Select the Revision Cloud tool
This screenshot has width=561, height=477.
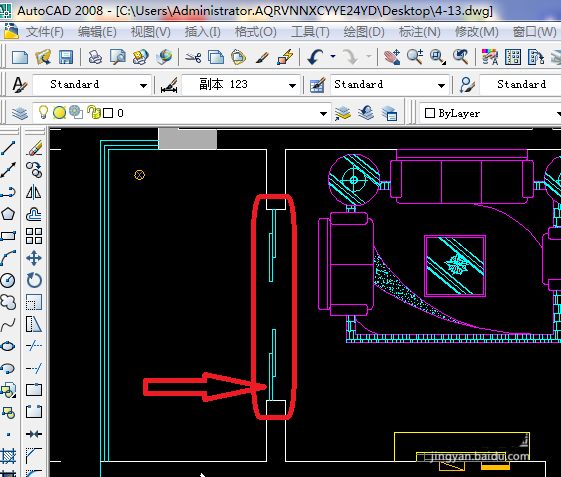8,302
